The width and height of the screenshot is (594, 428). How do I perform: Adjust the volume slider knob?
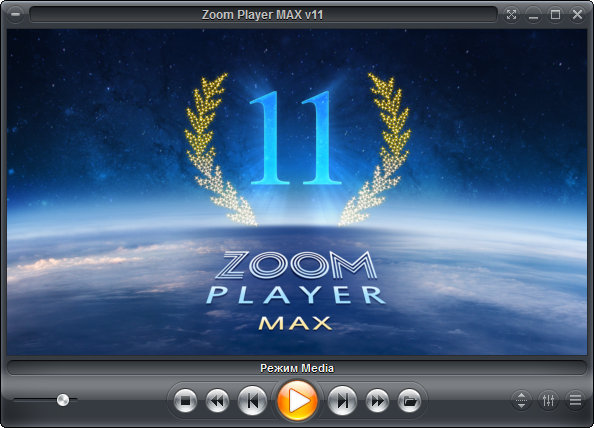point(63,400)
